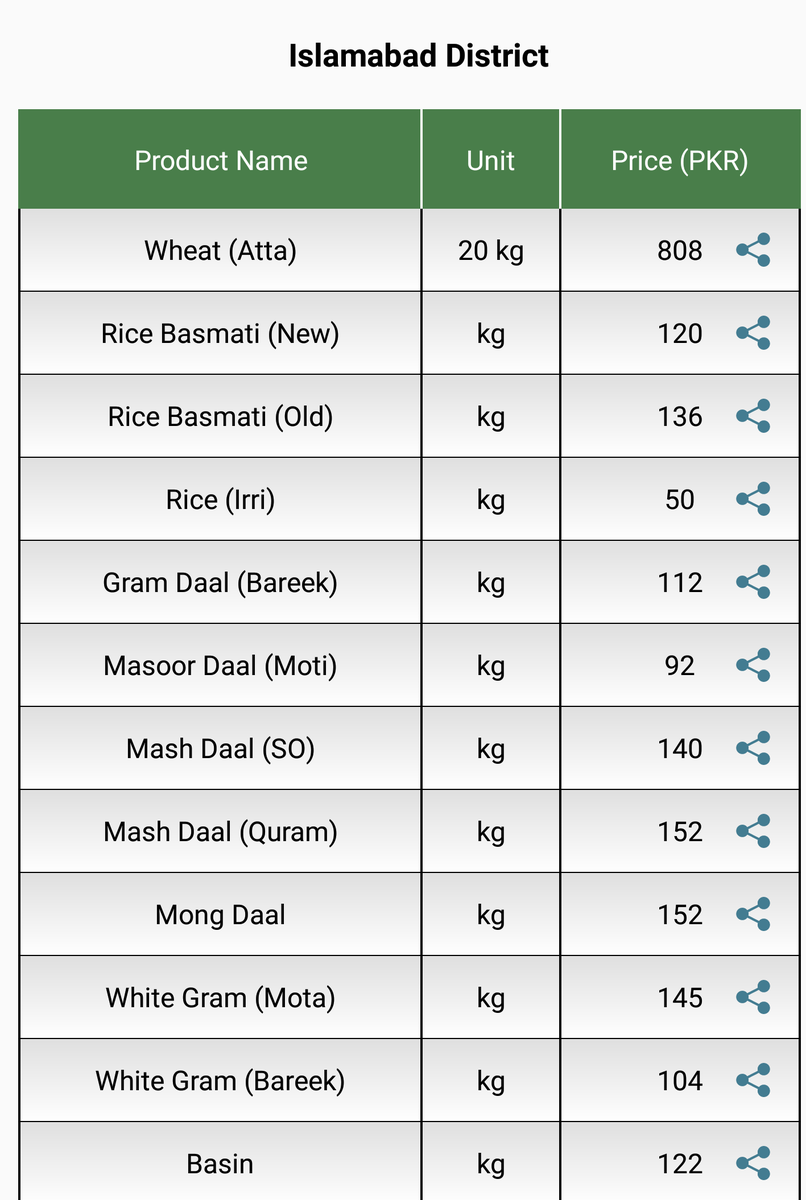This screenshot has width=806, height=1200.
Task: Click the Product Name column header
Action: coord(221,161)
